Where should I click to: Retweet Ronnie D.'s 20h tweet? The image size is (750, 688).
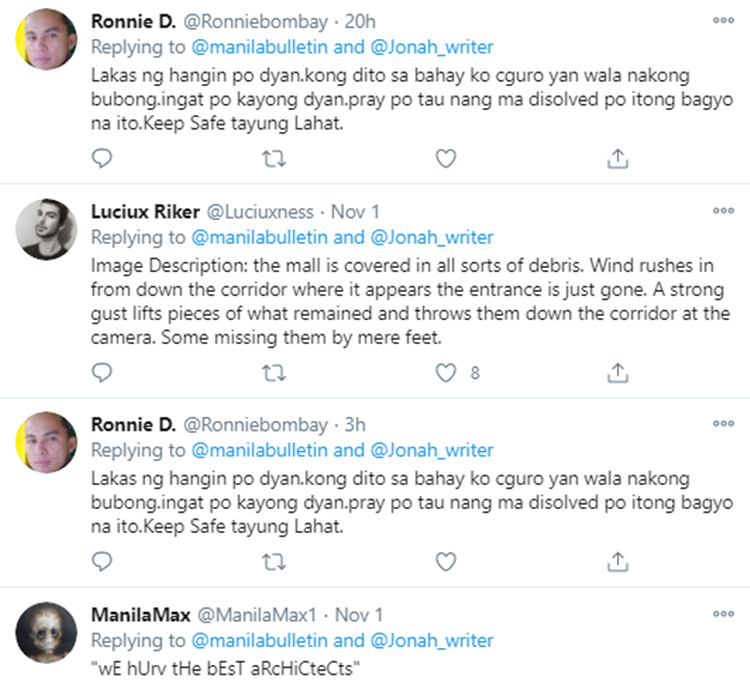click(x=273, y=158)
